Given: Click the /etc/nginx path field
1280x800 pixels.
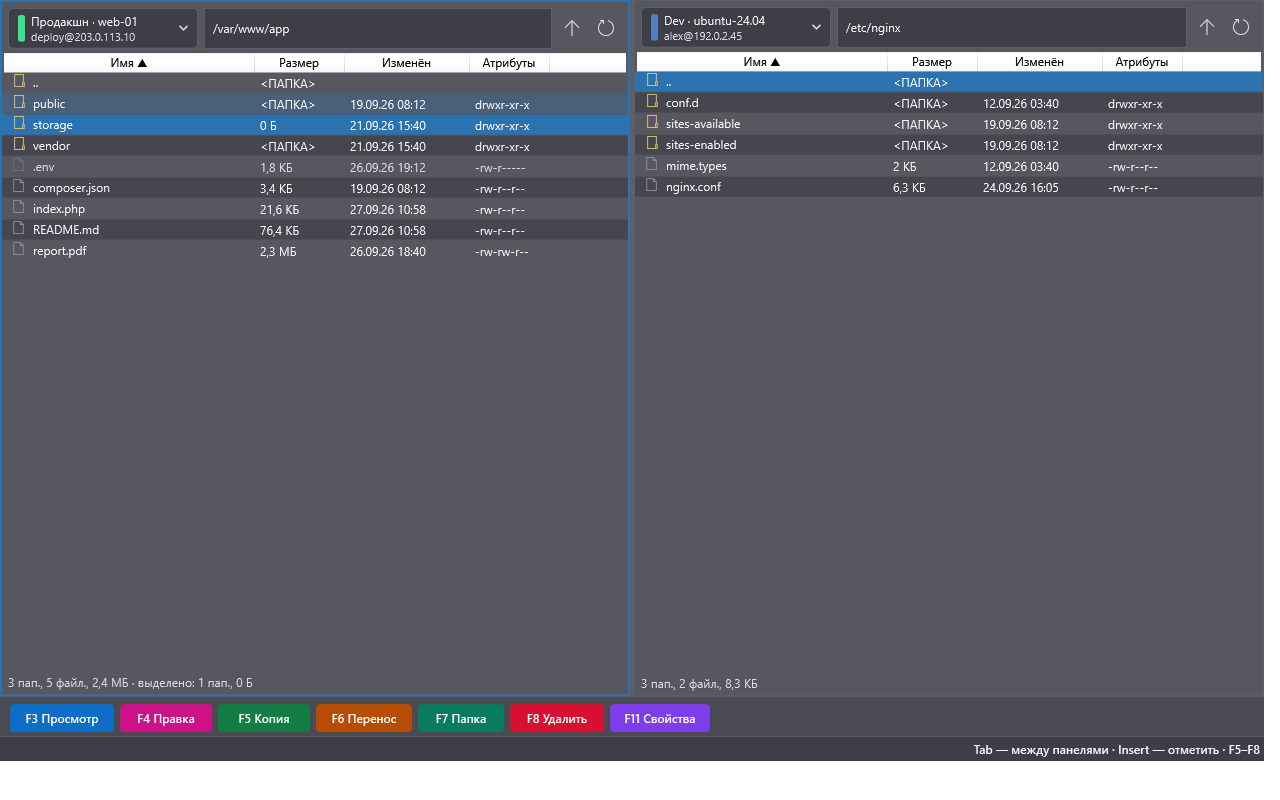Looking at the screenshot, I should 1012,28.
